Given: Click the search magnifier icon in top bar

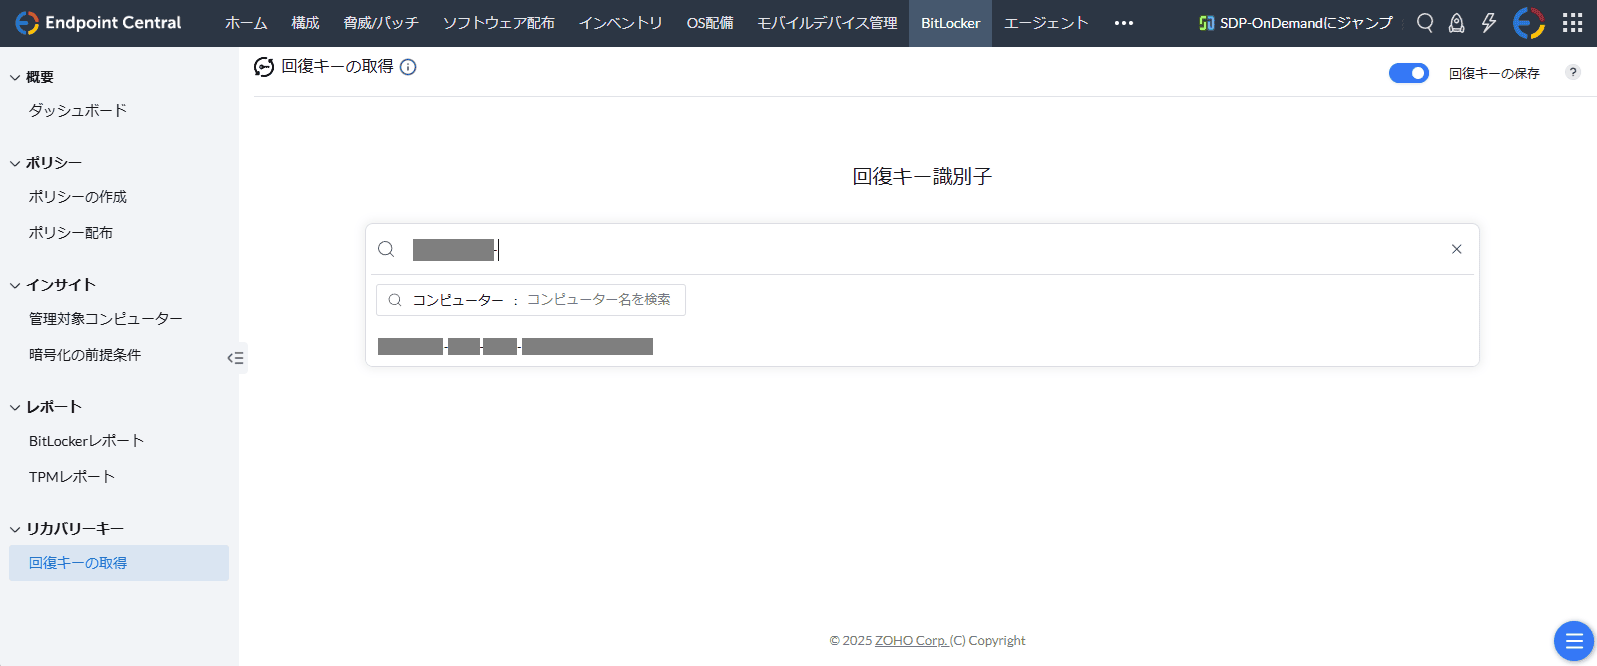Looking at the screenshot, I should pos(1425,23).
